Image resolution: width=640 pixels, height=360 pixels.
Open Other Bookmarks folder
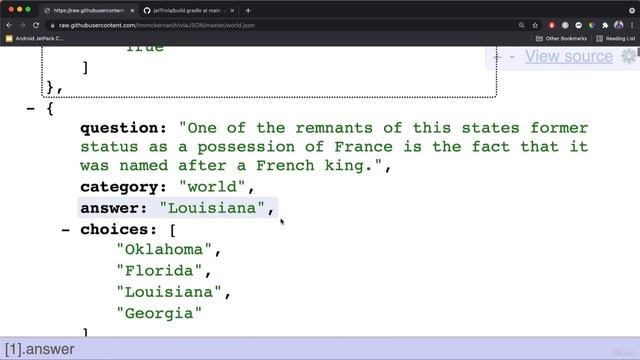tap(561, 38)
